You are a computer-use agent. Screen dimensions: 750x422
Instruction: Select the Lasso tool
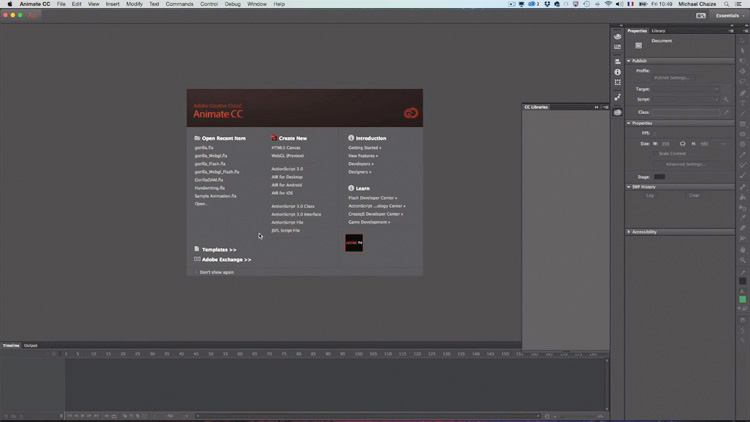click(742, 82)
